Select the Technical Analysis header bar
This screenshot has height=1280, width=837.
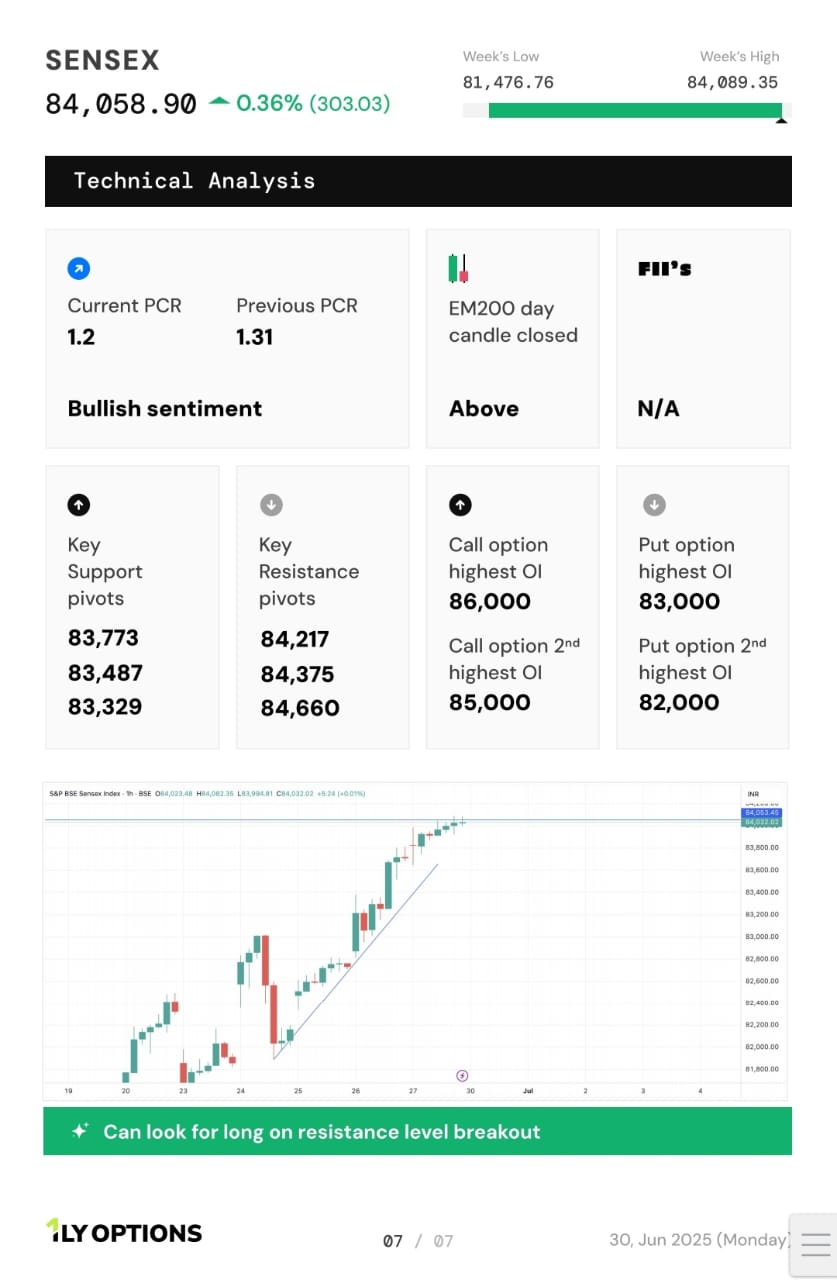[x=418, y=181]
